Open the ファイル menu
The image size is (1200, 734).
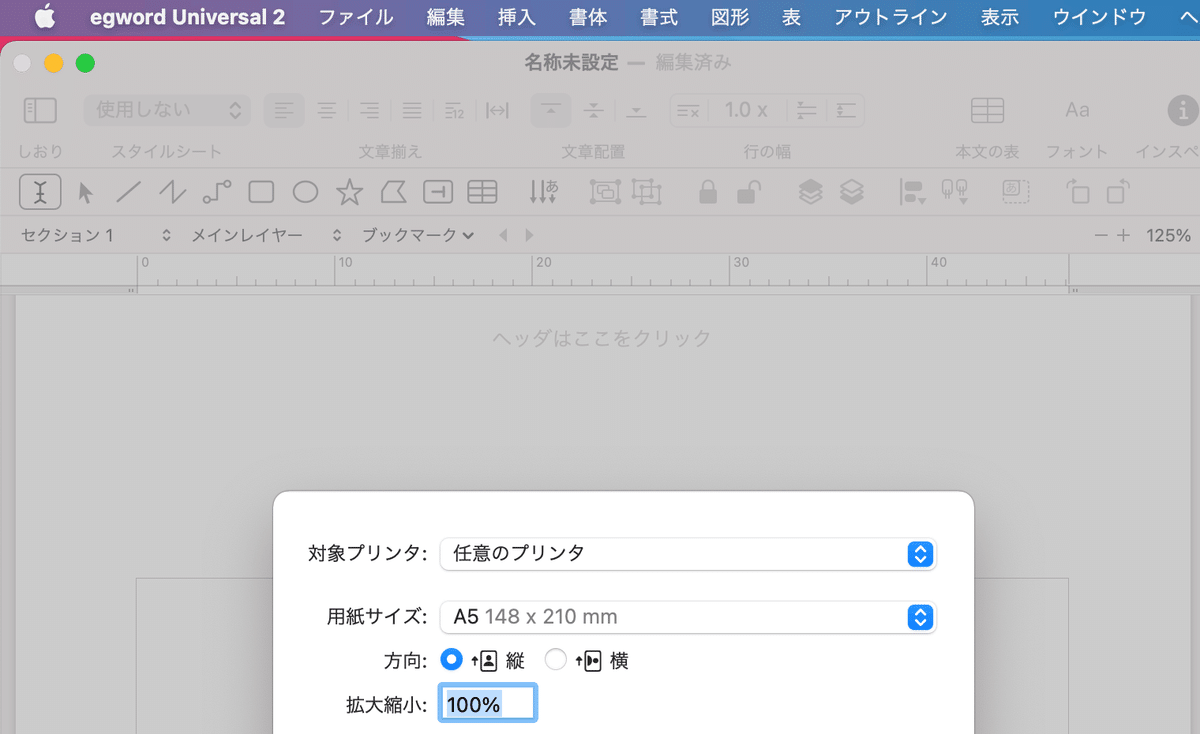tap(356, 17)
